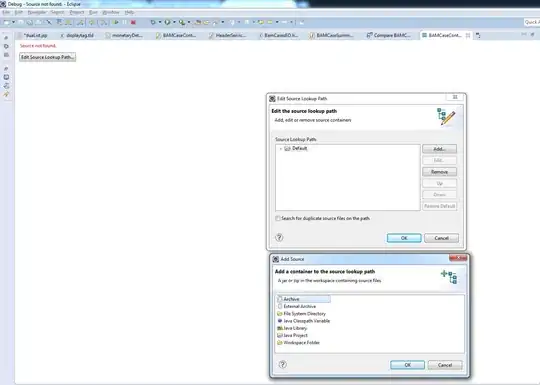Select External Archive container type
This screenshot has width=540, height=385.
click(x=297, y=306)
